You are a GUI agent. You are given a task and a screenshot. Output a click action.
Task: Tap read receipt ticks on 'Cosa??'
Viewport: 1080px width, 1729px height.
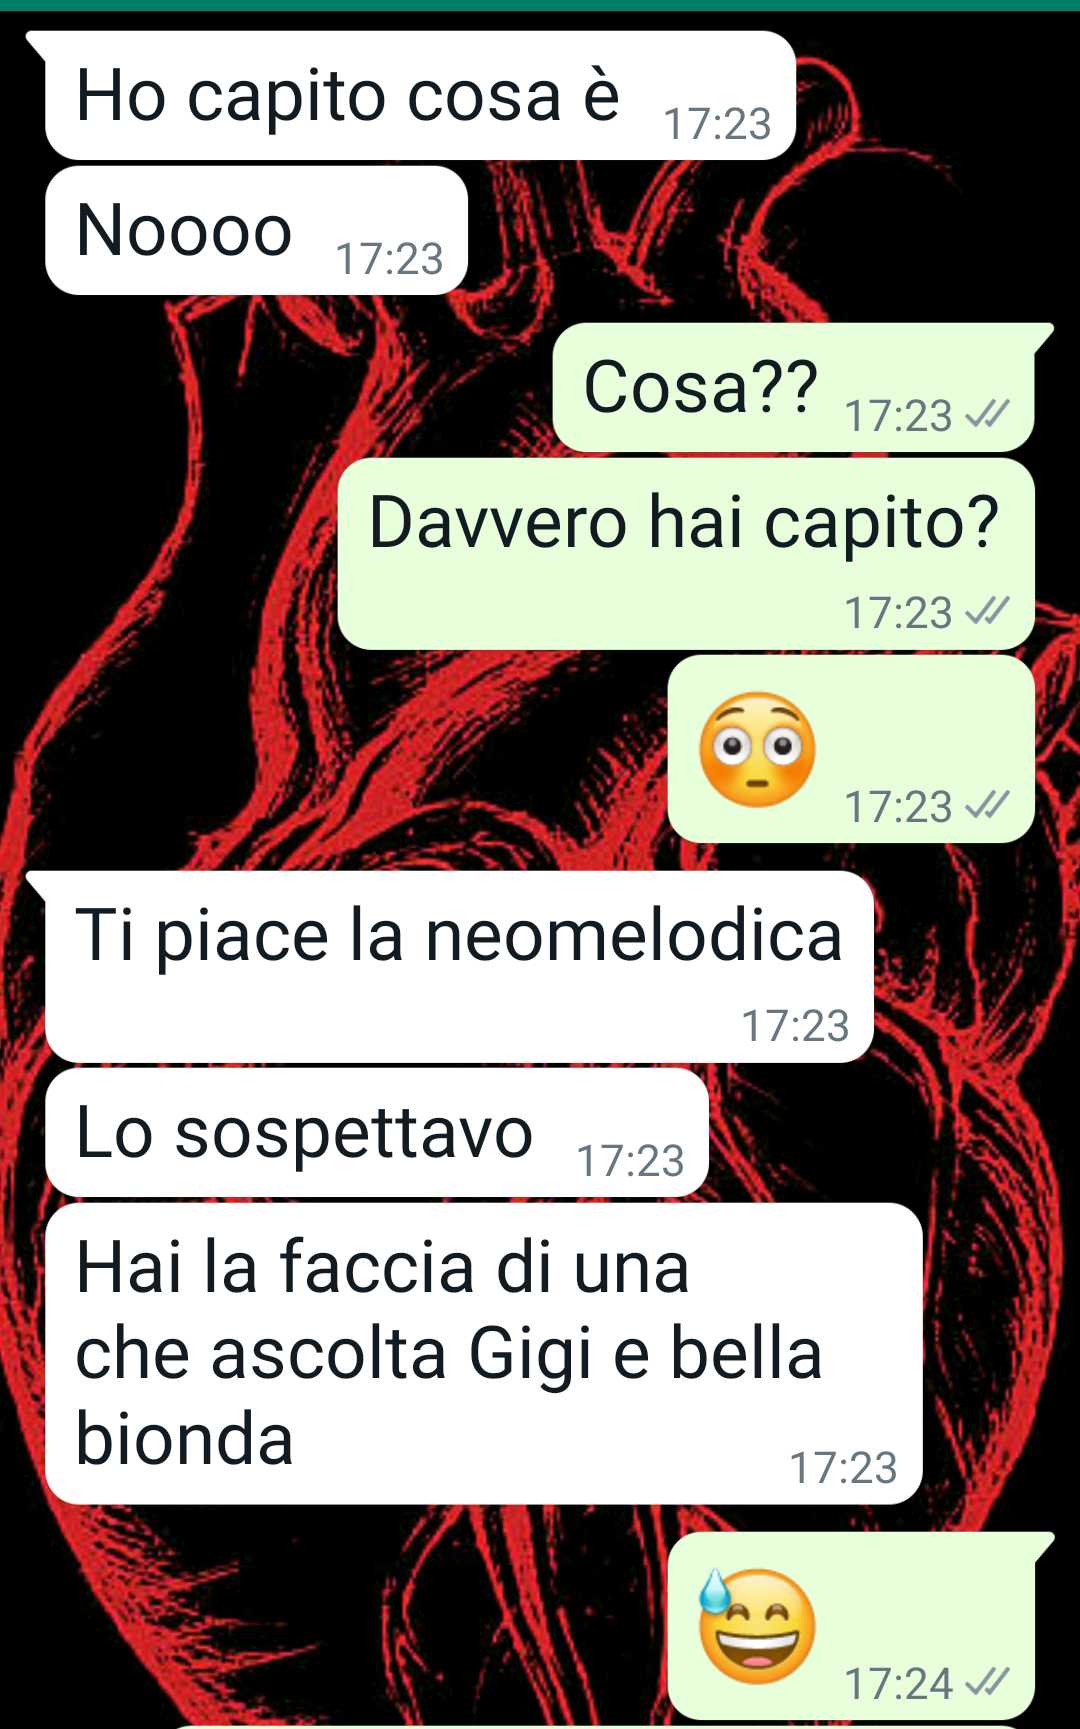point(987,414)
